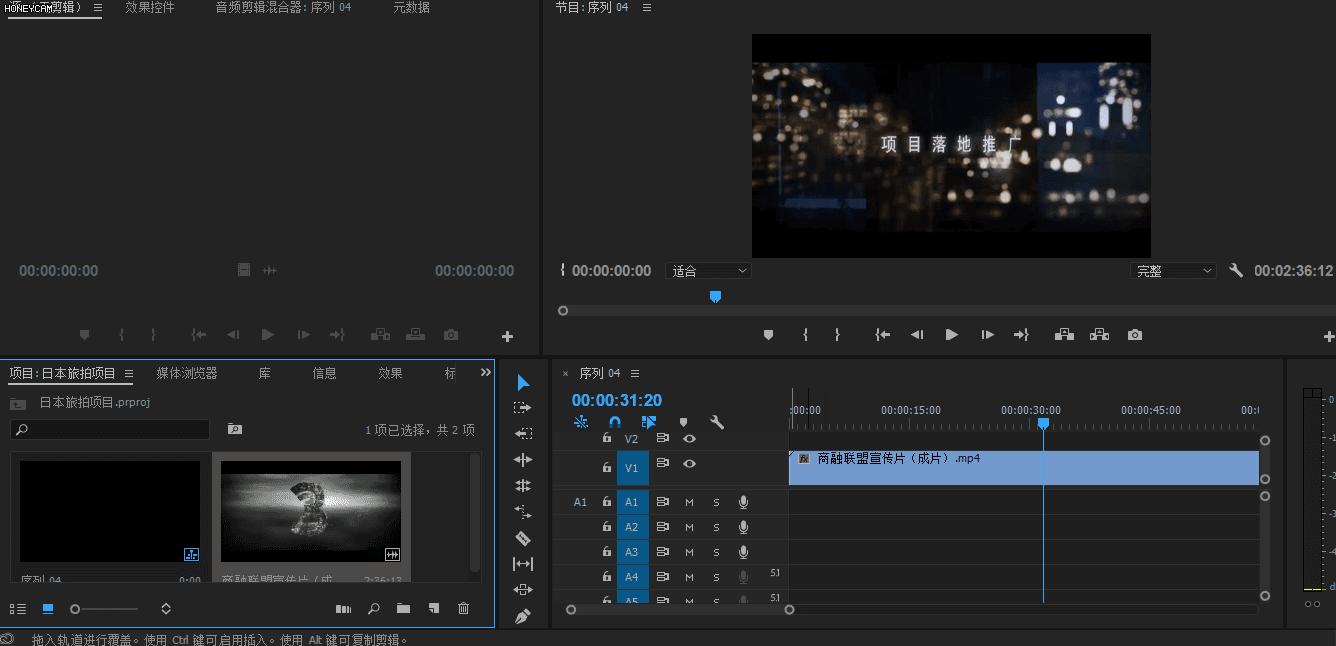Open the 完整 playback resolution dropdown

[1172, 270]
